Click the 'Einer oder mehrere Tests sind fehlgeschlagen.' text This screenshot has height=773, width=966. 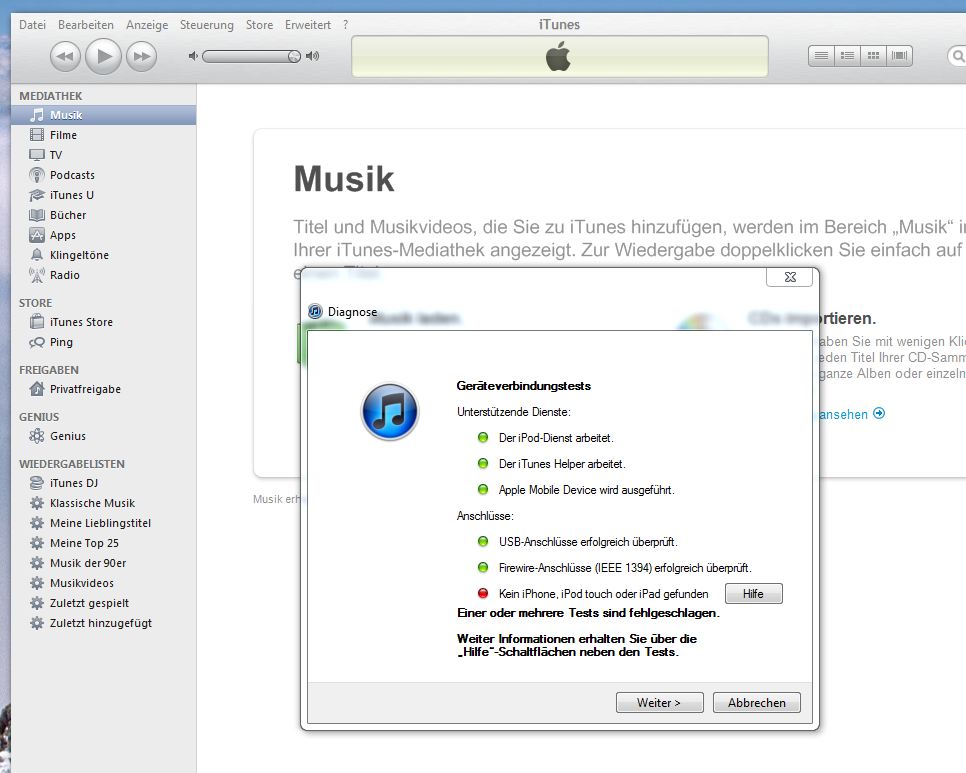[588, 613]
